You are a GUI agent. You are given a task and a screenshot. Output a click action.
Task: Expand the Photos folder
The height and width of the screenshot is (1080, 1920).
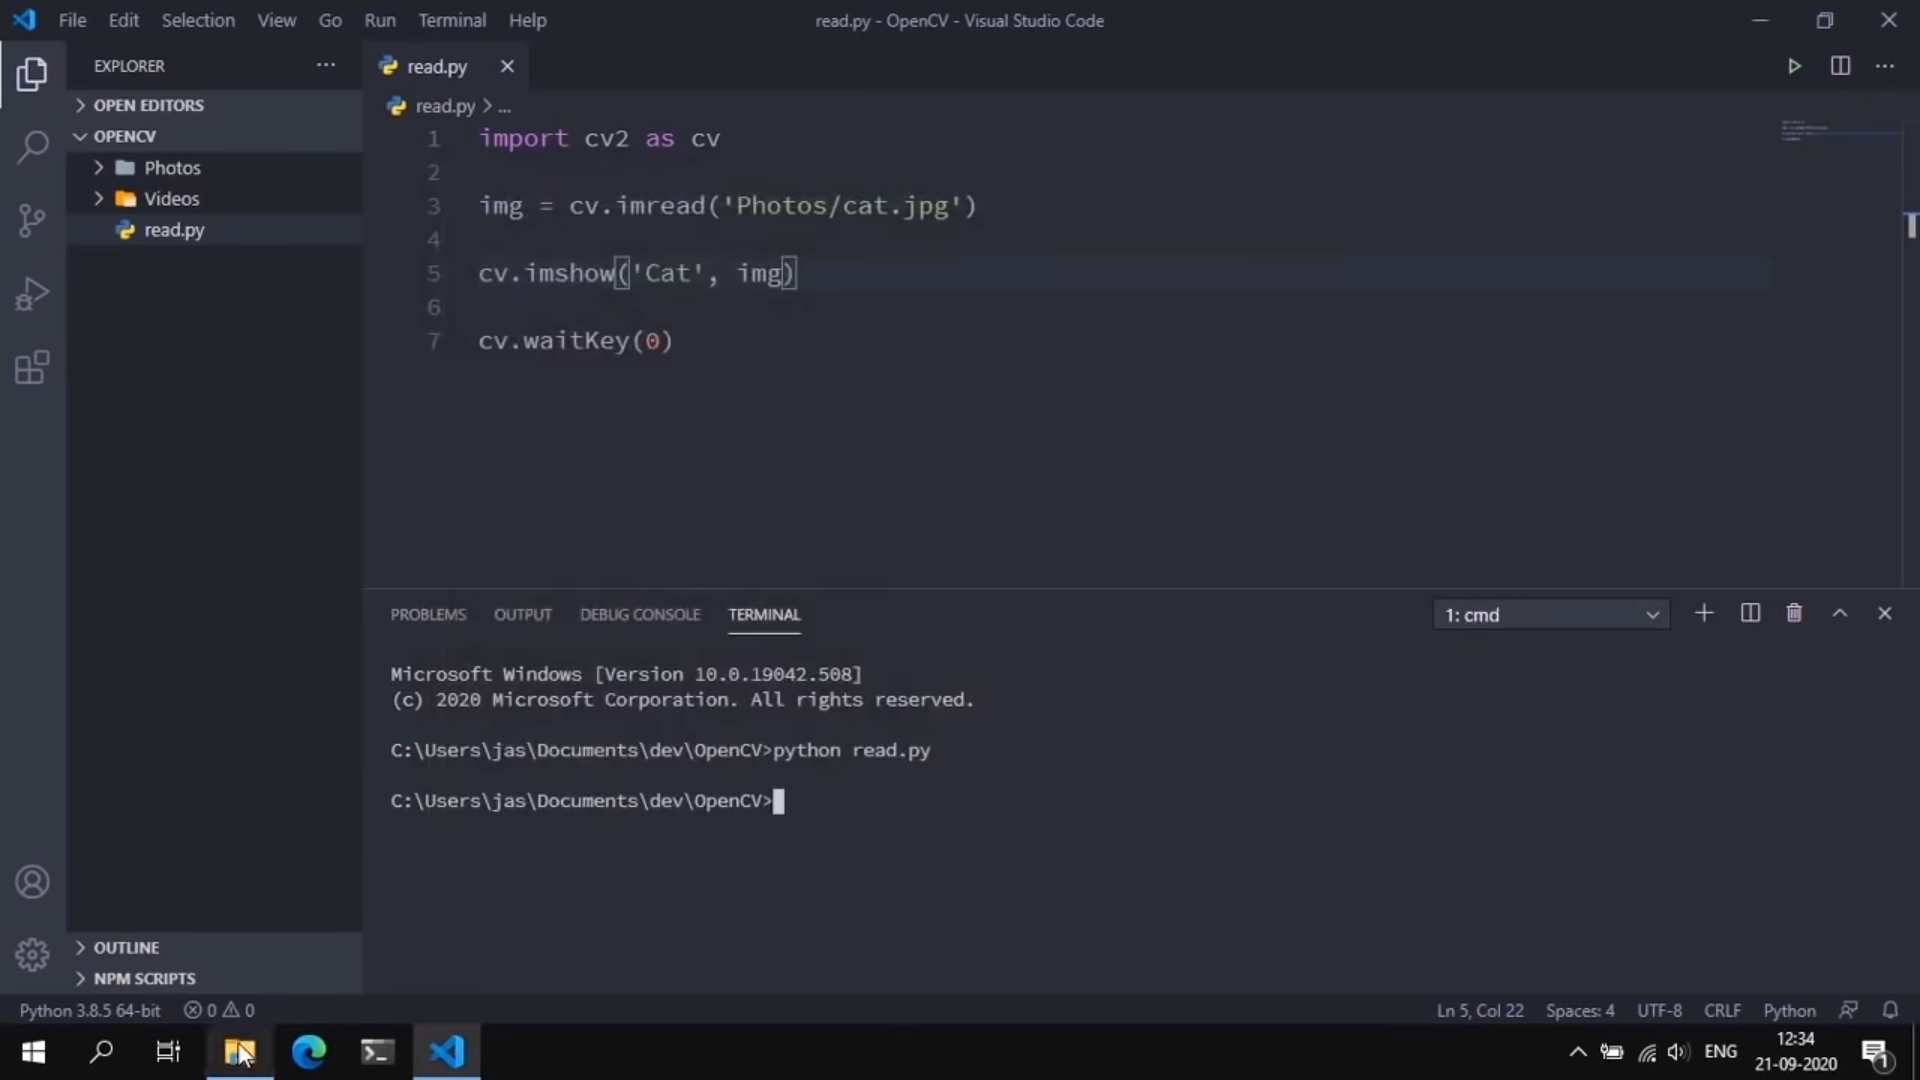pos(171,167)
